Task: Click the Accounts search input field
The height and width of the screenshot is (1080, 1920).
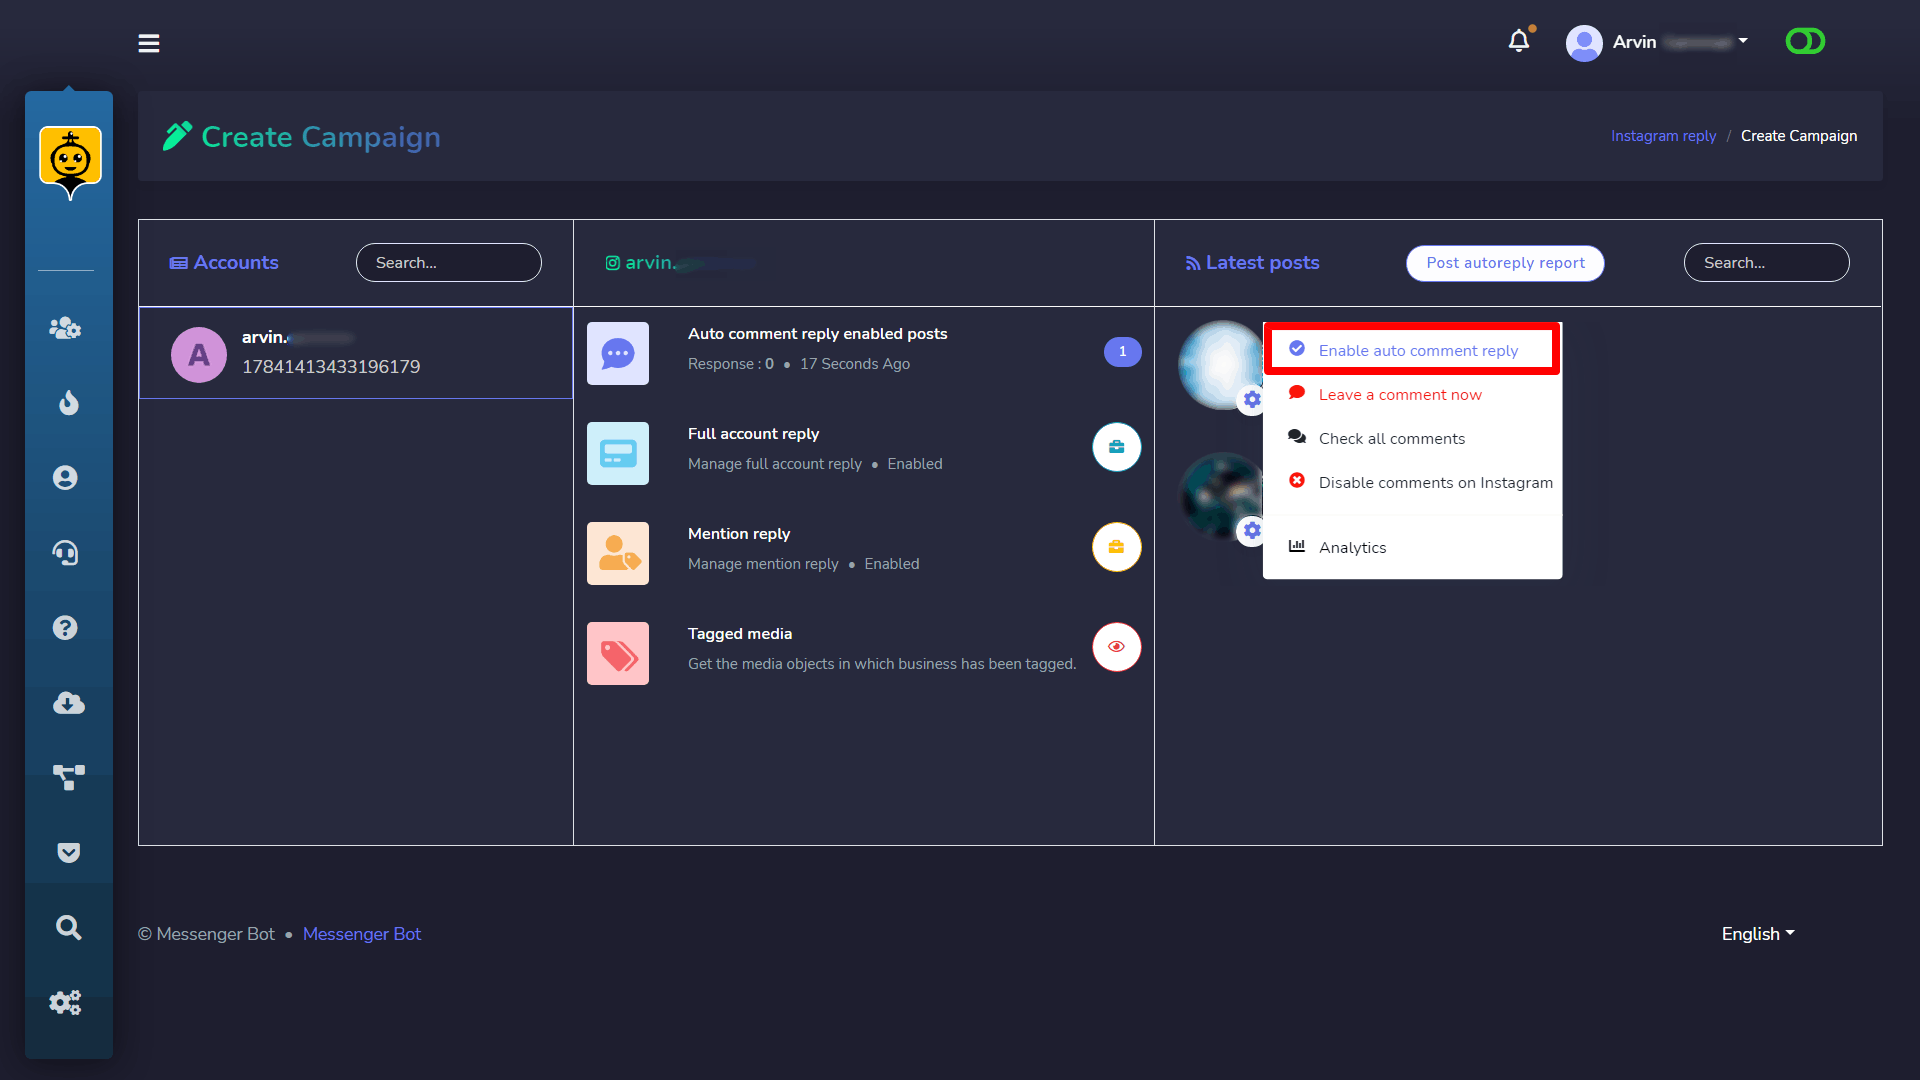Action: (448, 262)
